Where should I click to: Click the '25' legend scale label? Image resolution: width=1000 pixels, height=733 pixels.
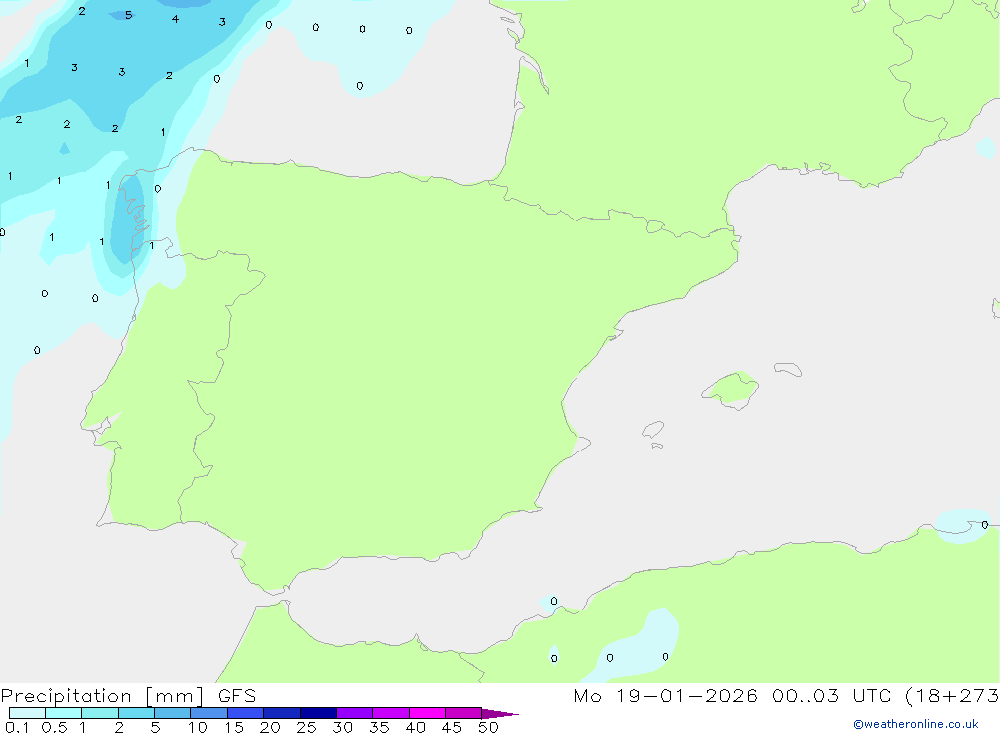307,727
